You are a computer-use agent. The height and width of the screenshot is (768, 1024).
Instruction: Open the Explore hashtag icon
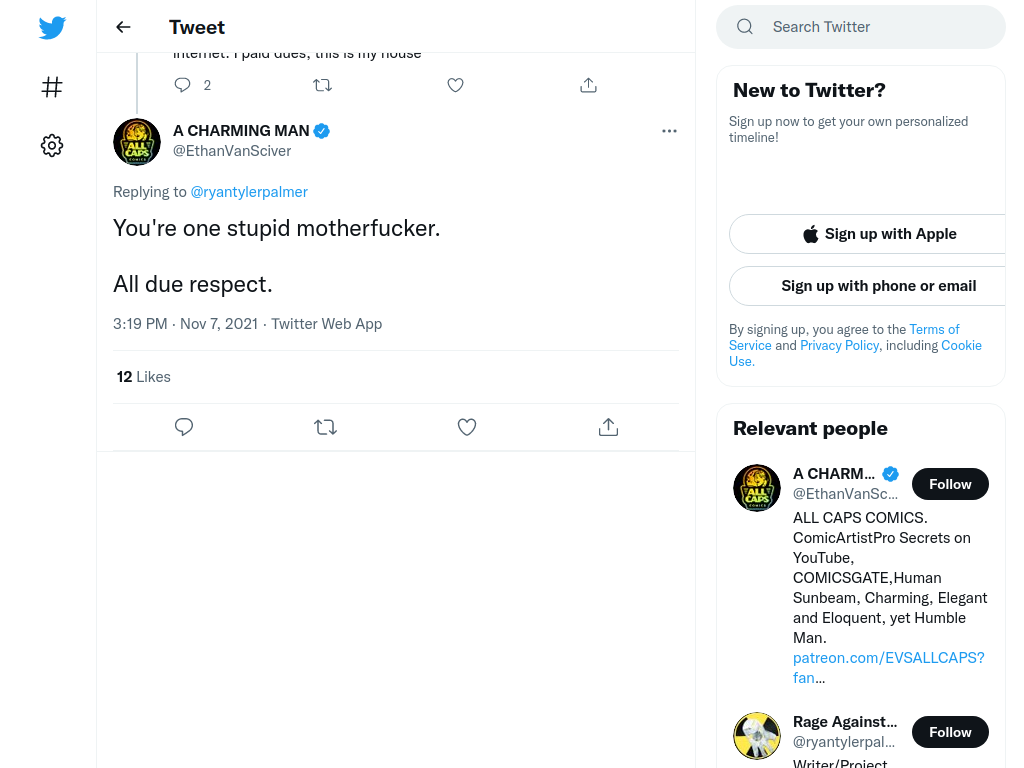[x=52, y=87]
